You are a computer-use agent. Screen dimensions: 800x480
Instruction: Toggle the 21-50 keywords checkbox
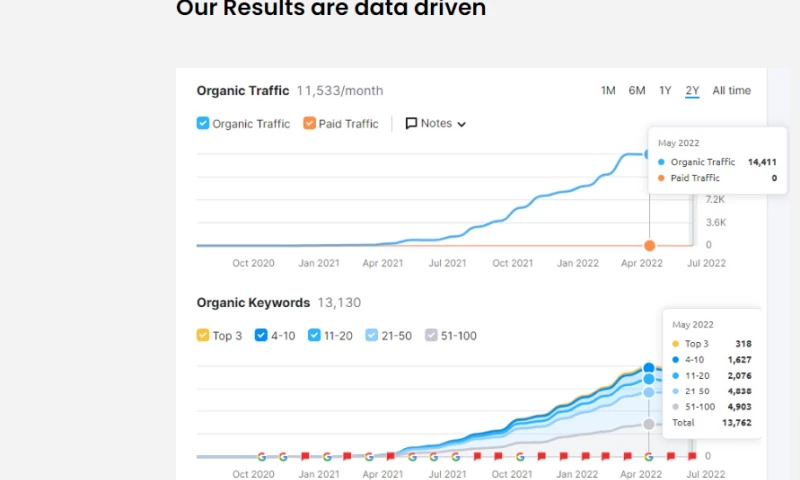372,336
